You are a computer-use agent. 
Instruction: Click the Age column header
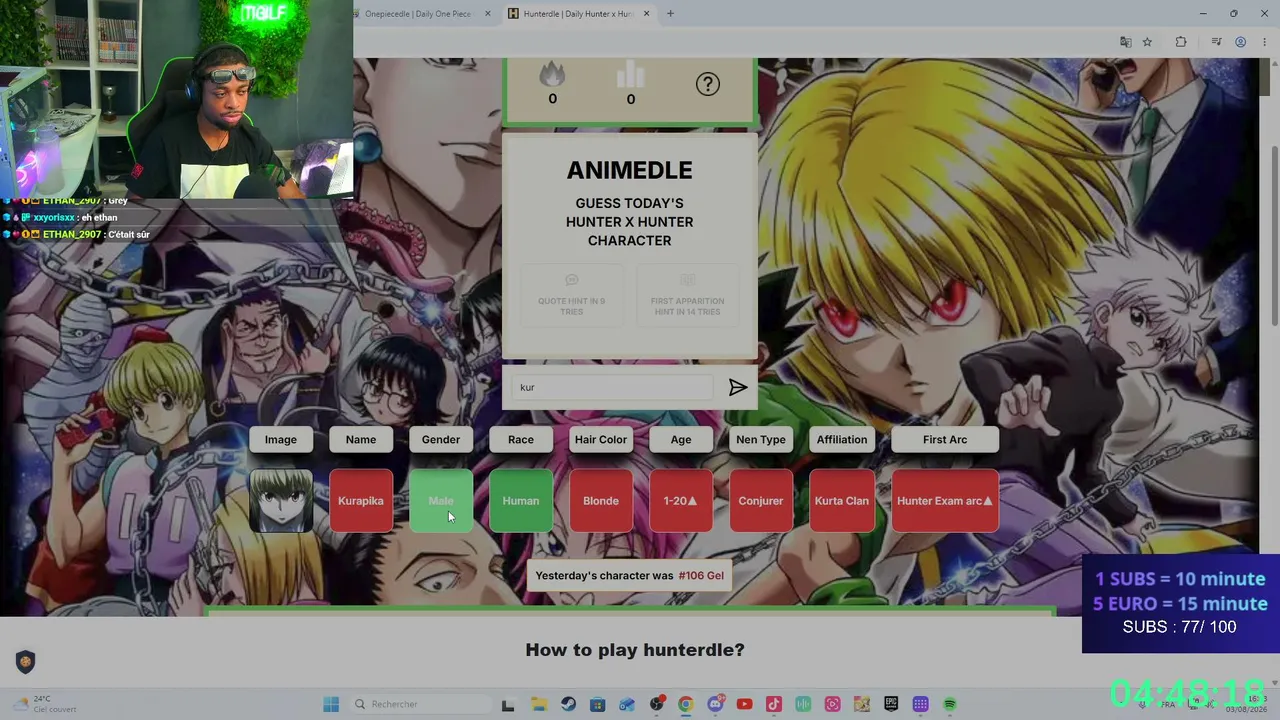tap(681, 440)
